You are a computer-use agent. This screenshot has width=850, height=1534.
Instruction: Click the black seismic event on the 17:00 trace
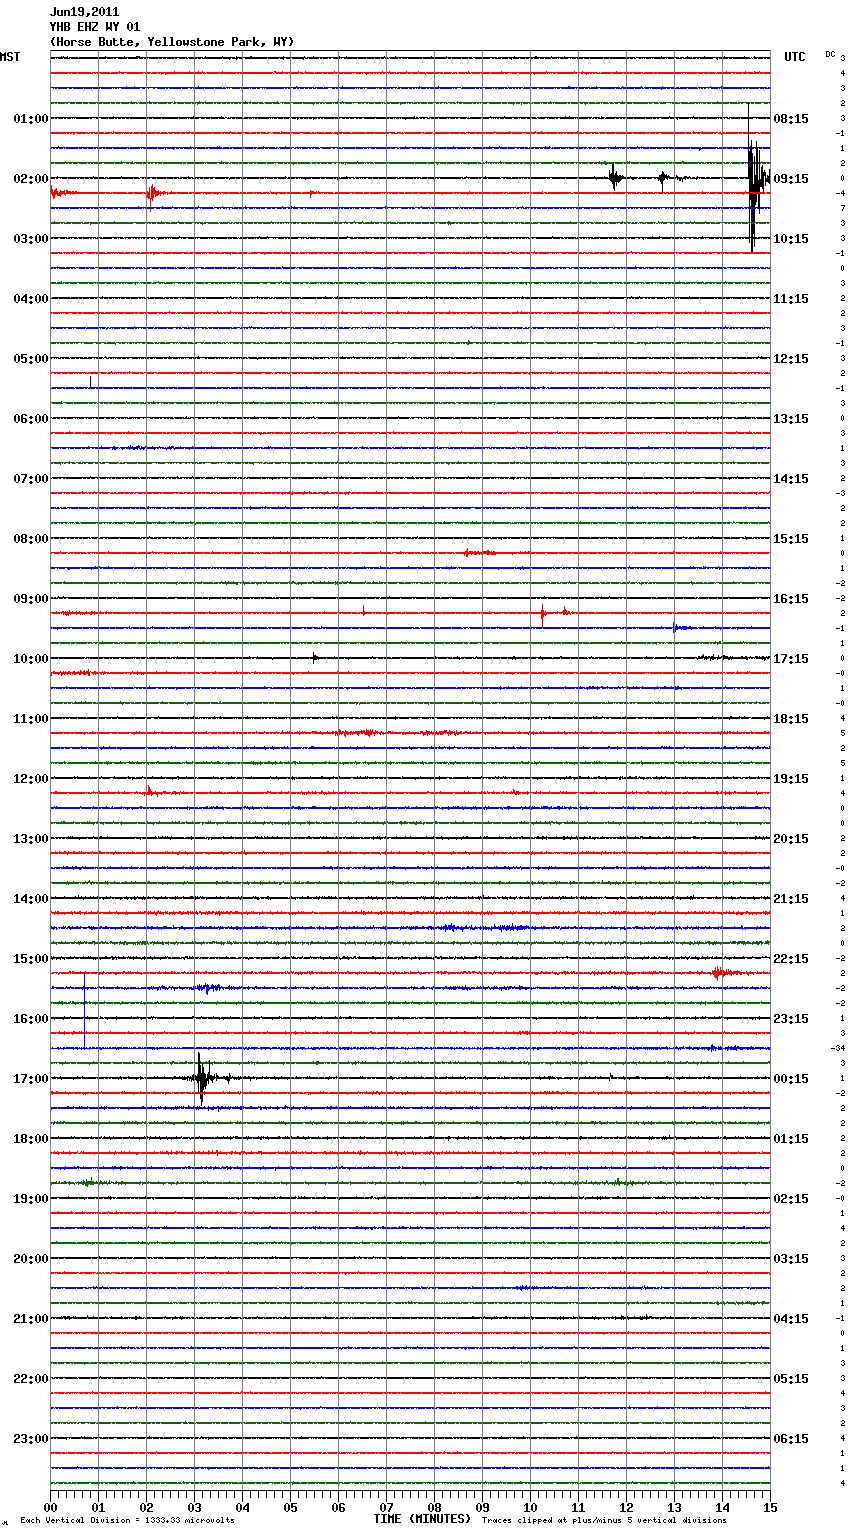tap(202, 1078)
